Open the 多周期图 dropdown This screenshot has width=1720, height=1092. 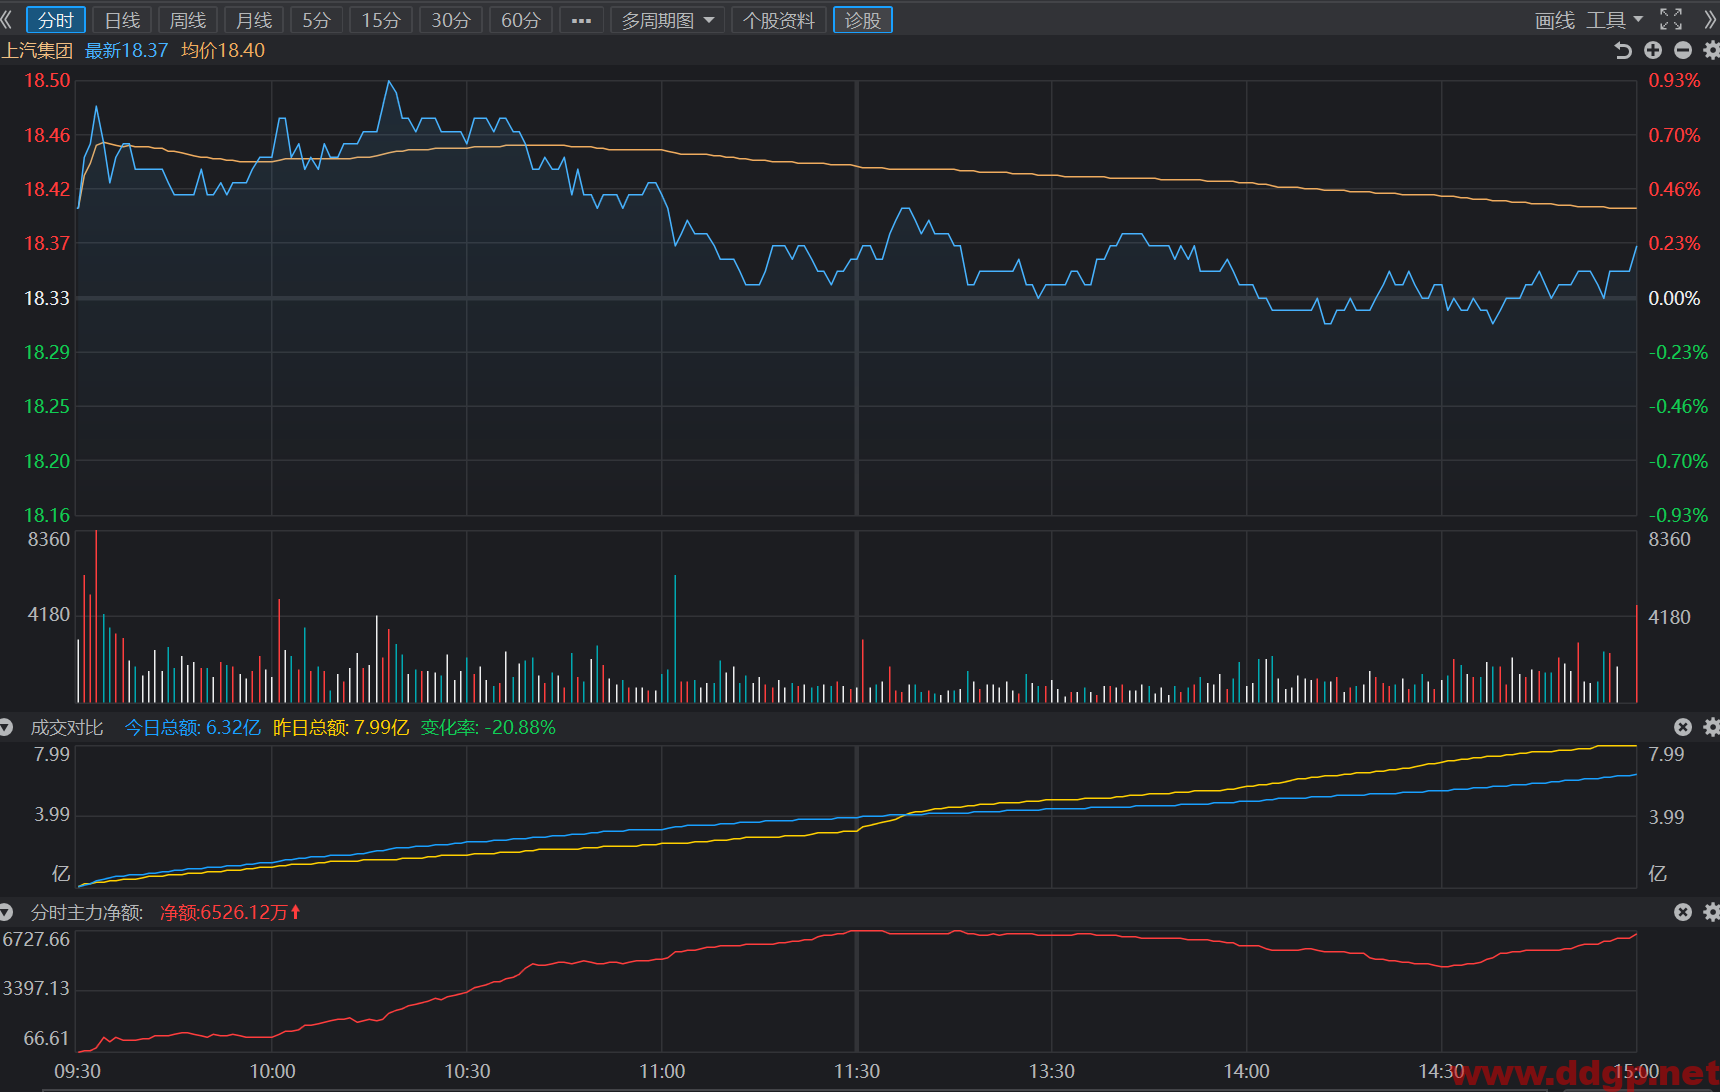(668, 20)
